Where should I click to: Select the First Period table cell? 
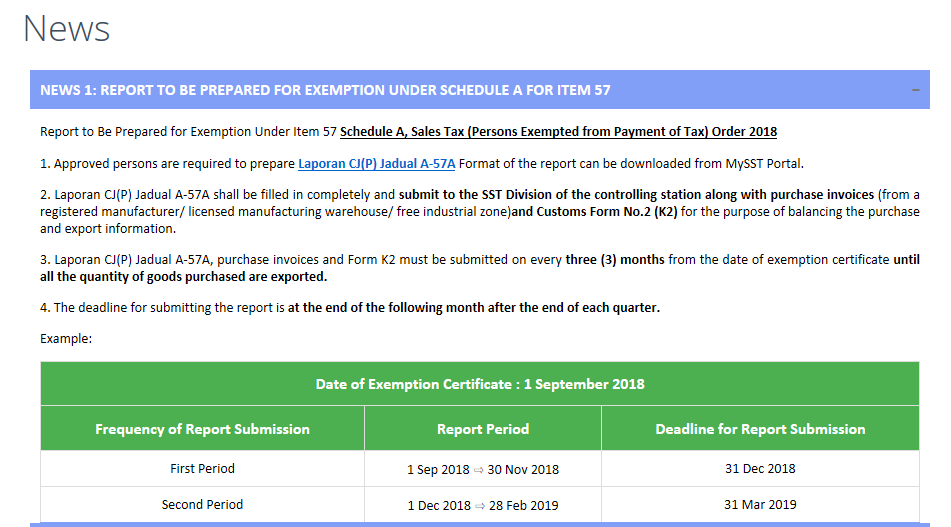(203, 469)
